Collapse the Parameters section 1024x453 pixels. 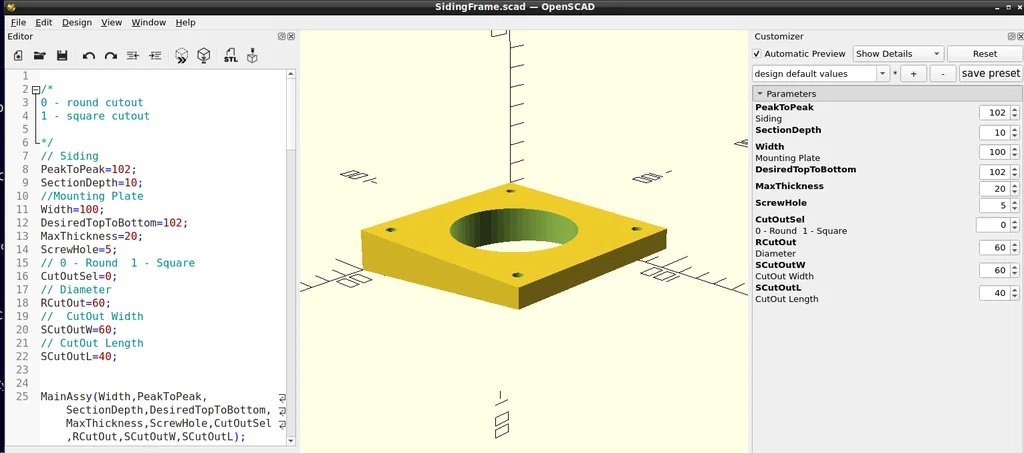pyautogui.click(x=760, y=94)
